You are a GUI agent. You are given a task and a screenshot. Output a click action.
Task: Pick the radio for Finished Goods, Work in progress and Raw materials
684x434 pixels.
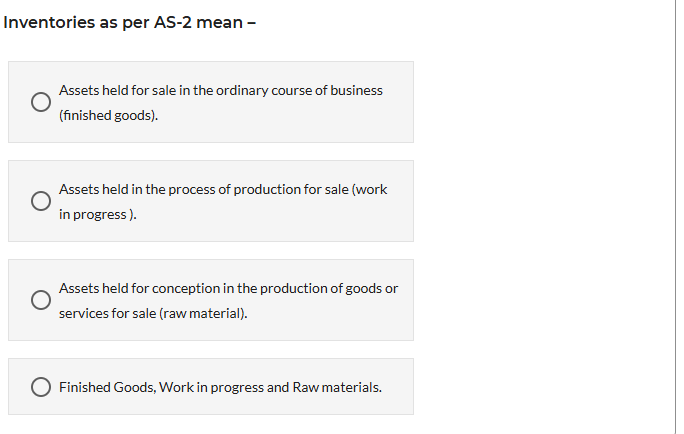point(40,387)
